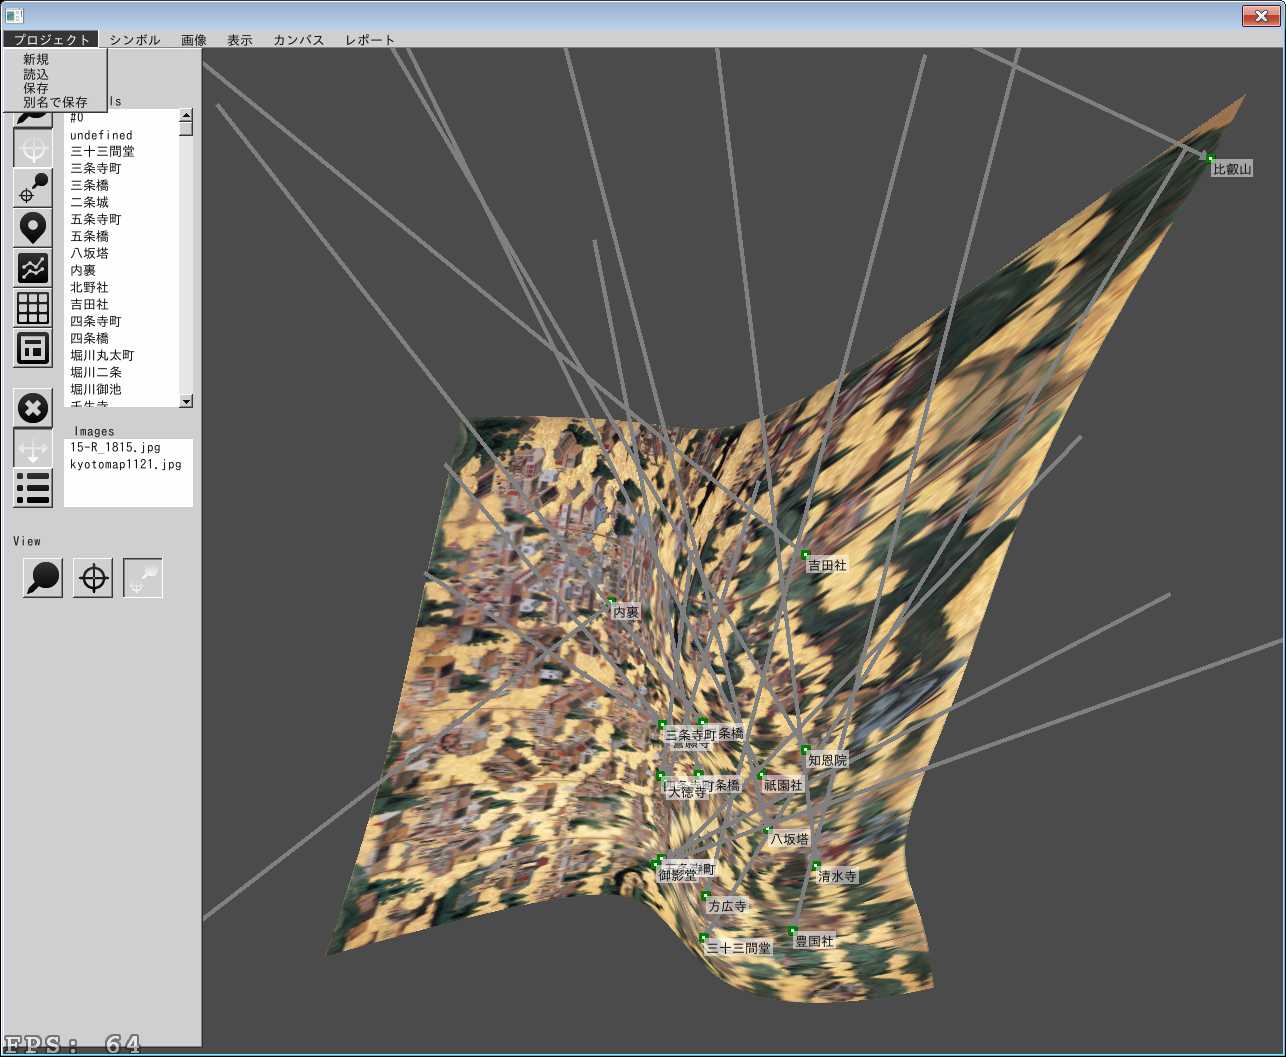This screenshot has width=1286, height=1057.
Task: Click symbols list scroll up arrow
Action: coord(186,116)
